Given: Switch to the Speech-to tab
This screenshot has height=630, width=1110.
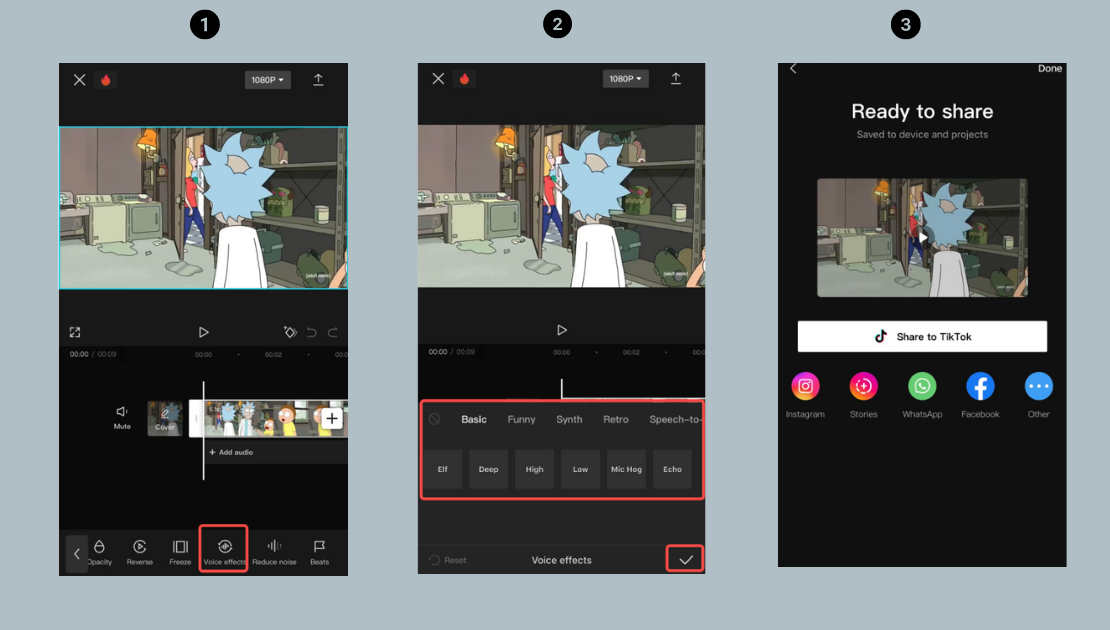Looking at the screenshot, I should click(x=675, y=420).
